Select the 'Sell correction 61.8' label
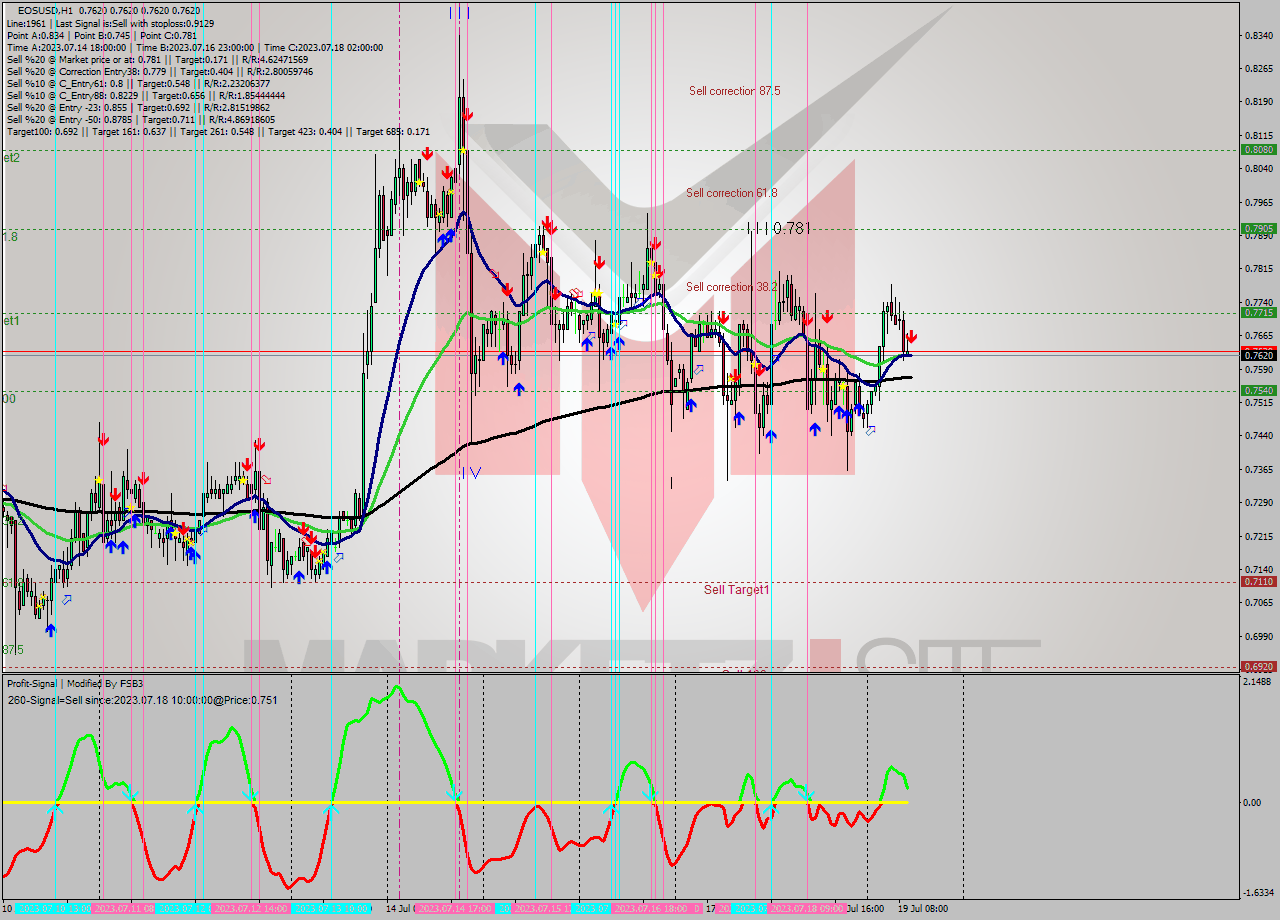The width and height of the screenshot is (1280, 920). [731, 193]
